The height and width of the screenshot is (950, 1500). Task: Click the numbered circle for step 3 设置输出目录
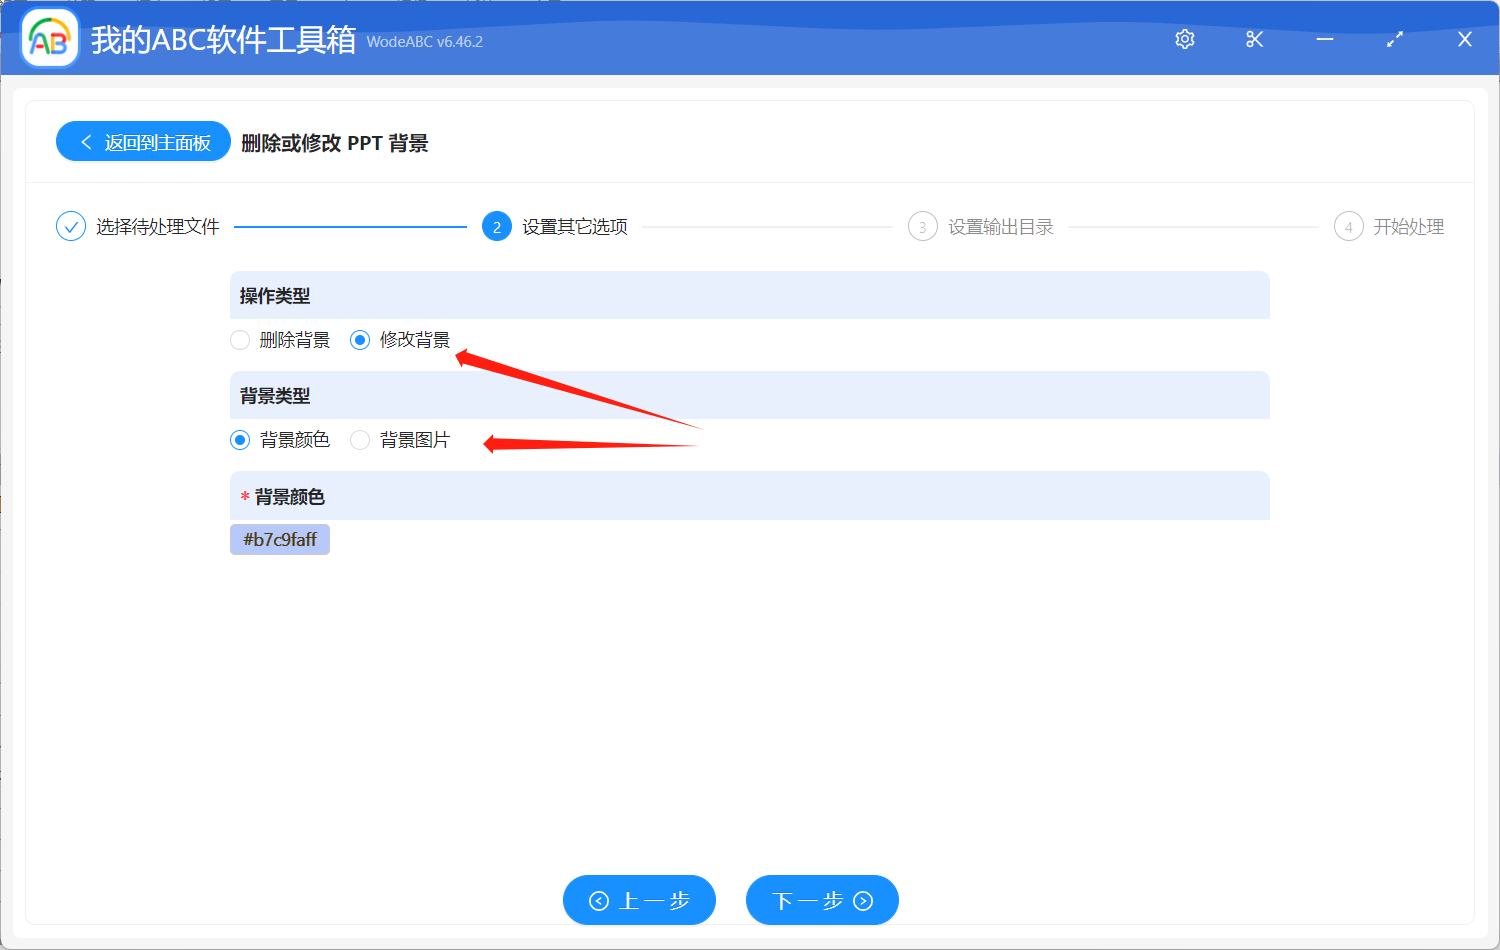[922, 226]
